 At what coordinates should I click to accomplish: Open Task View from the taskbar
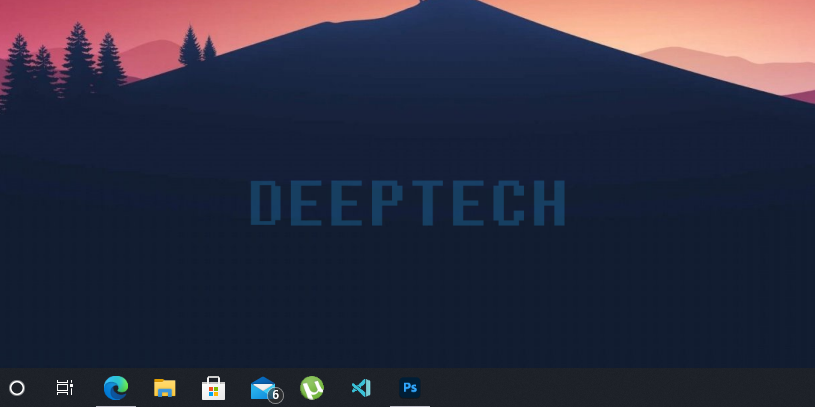tap(65, 388)
